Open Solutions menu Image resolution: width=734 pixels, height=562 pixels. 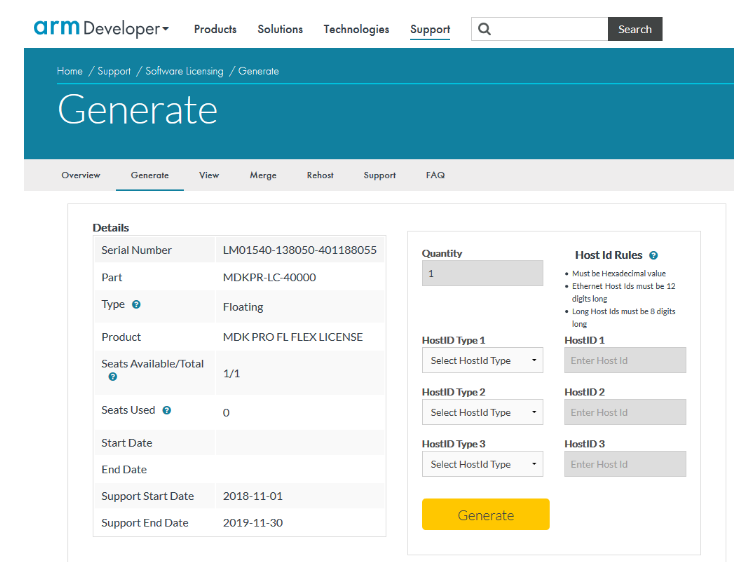click(x=280, y=29)
